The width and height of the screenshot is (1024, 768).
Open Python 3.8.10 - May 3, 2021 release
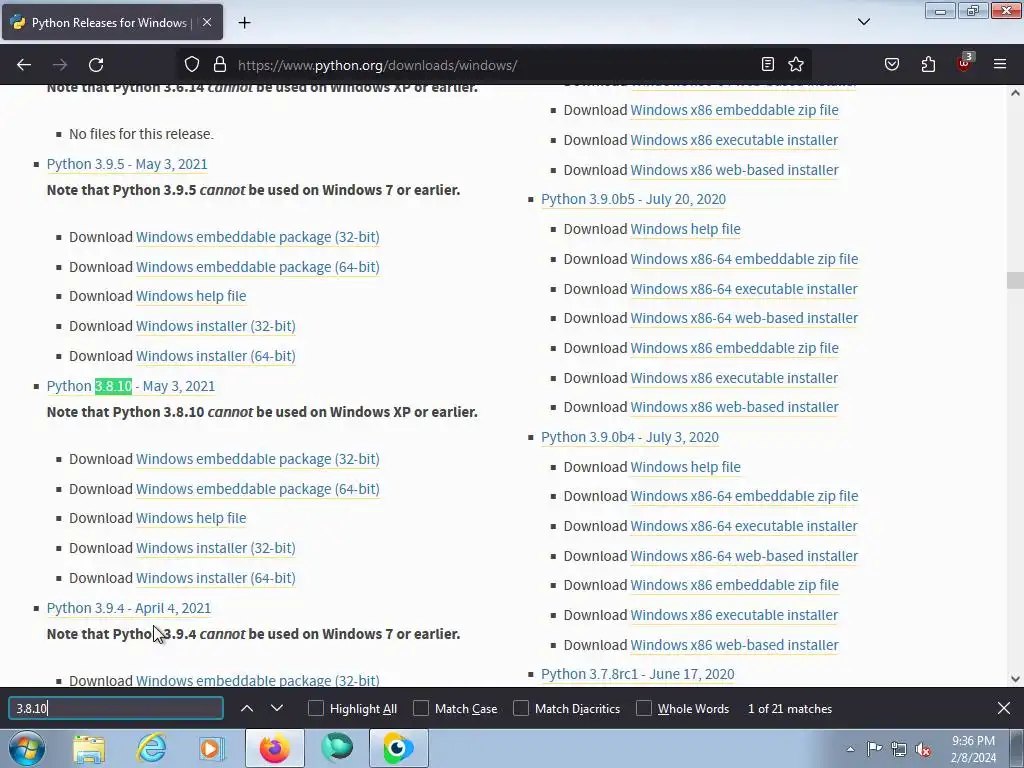[x=131, y=386]
